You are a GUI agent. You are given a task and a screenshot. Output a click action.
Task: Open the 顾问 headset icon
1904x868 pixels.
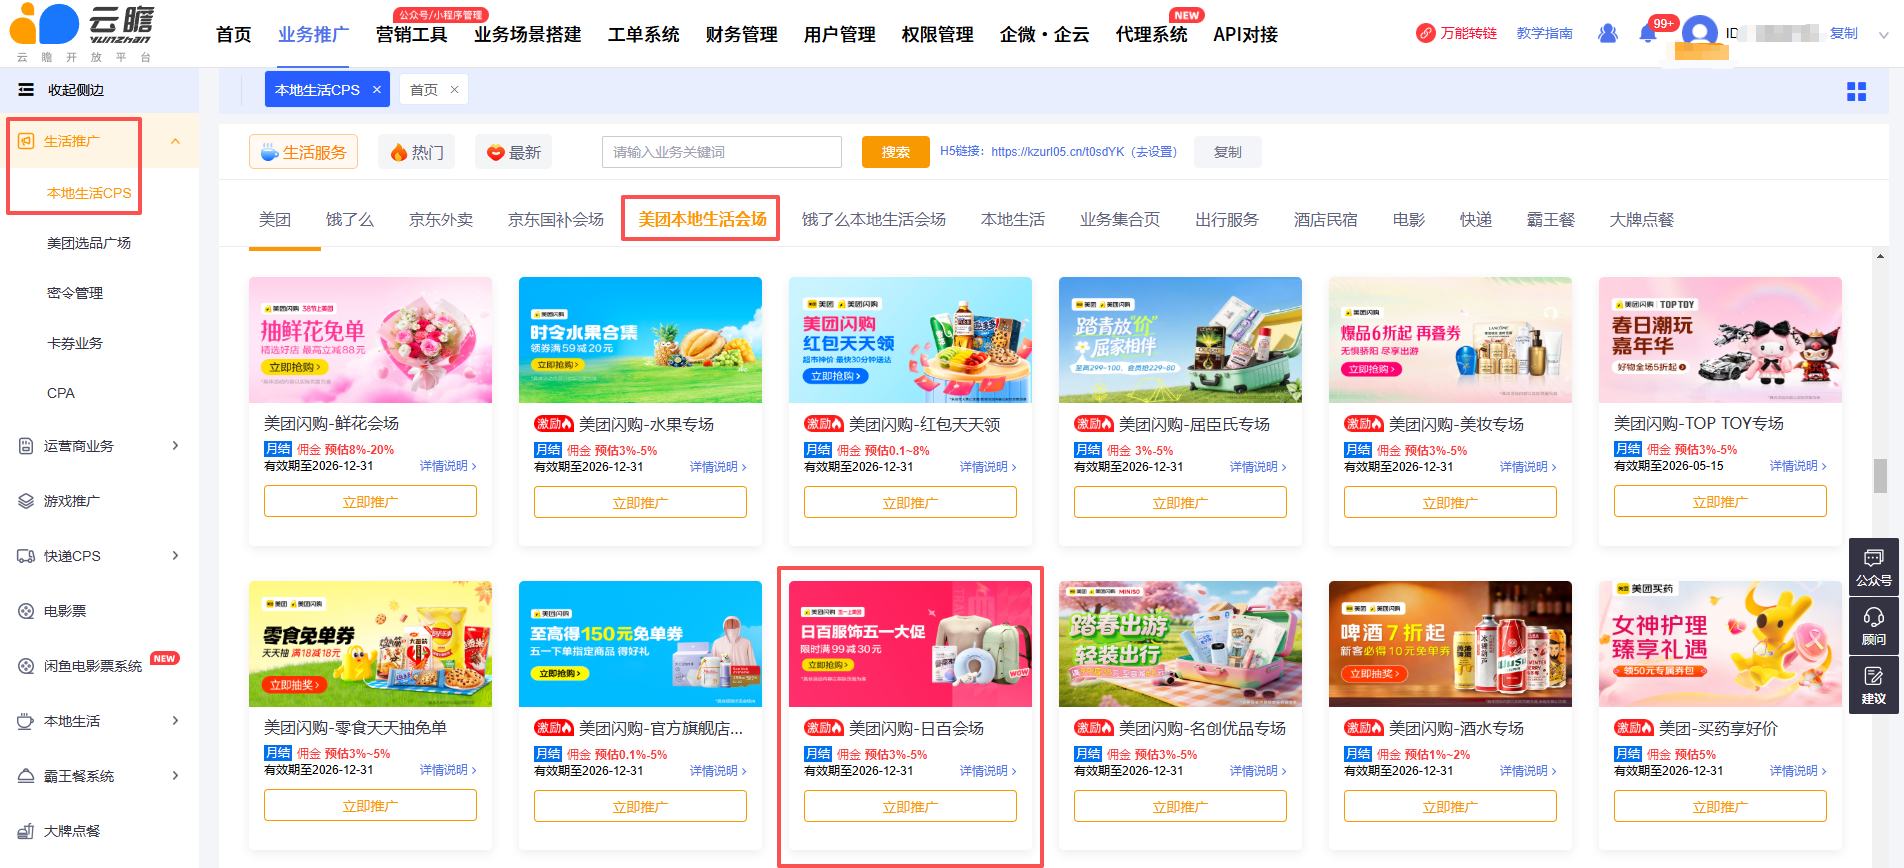(1873, 625)
